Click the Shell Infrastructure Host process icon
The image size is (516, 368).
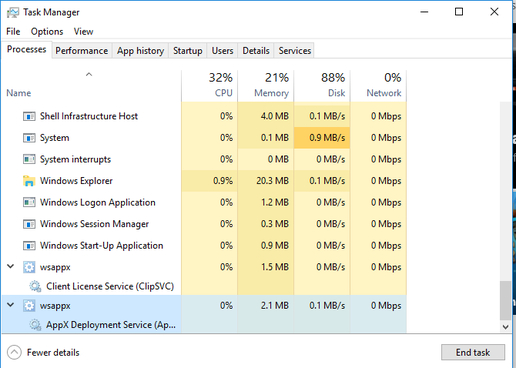[x=29, y=116]
